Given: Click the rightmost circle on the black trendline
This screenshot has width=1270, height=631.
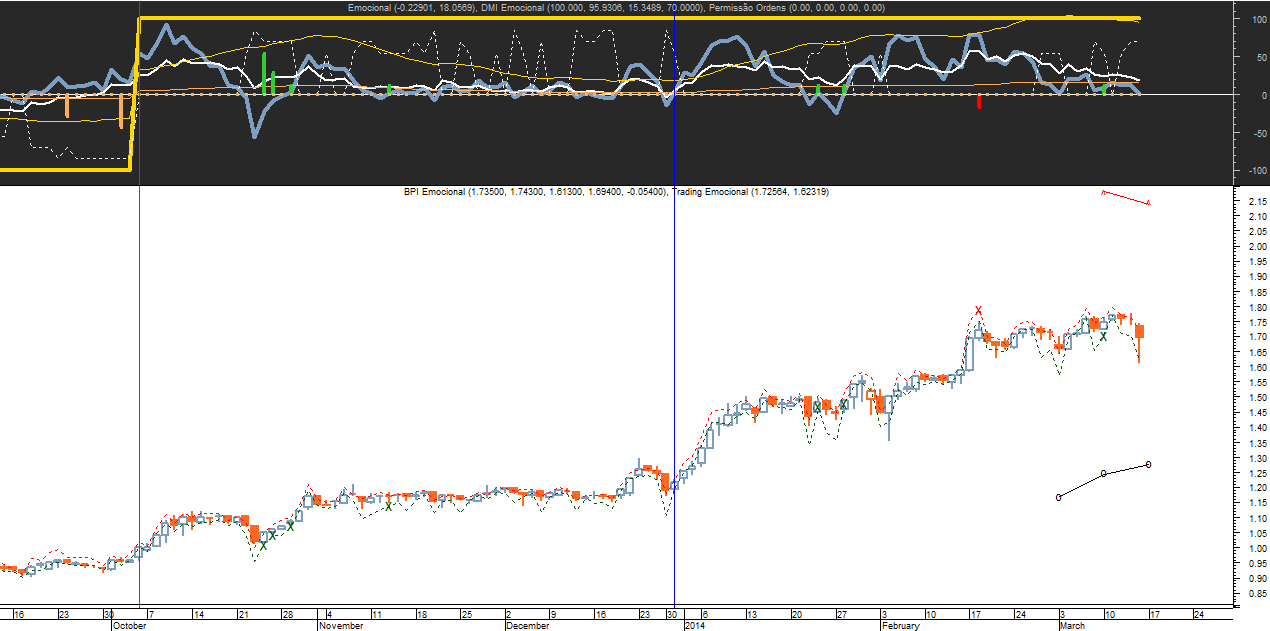Looking at the screenshot, I should [x=1148, y=464].
